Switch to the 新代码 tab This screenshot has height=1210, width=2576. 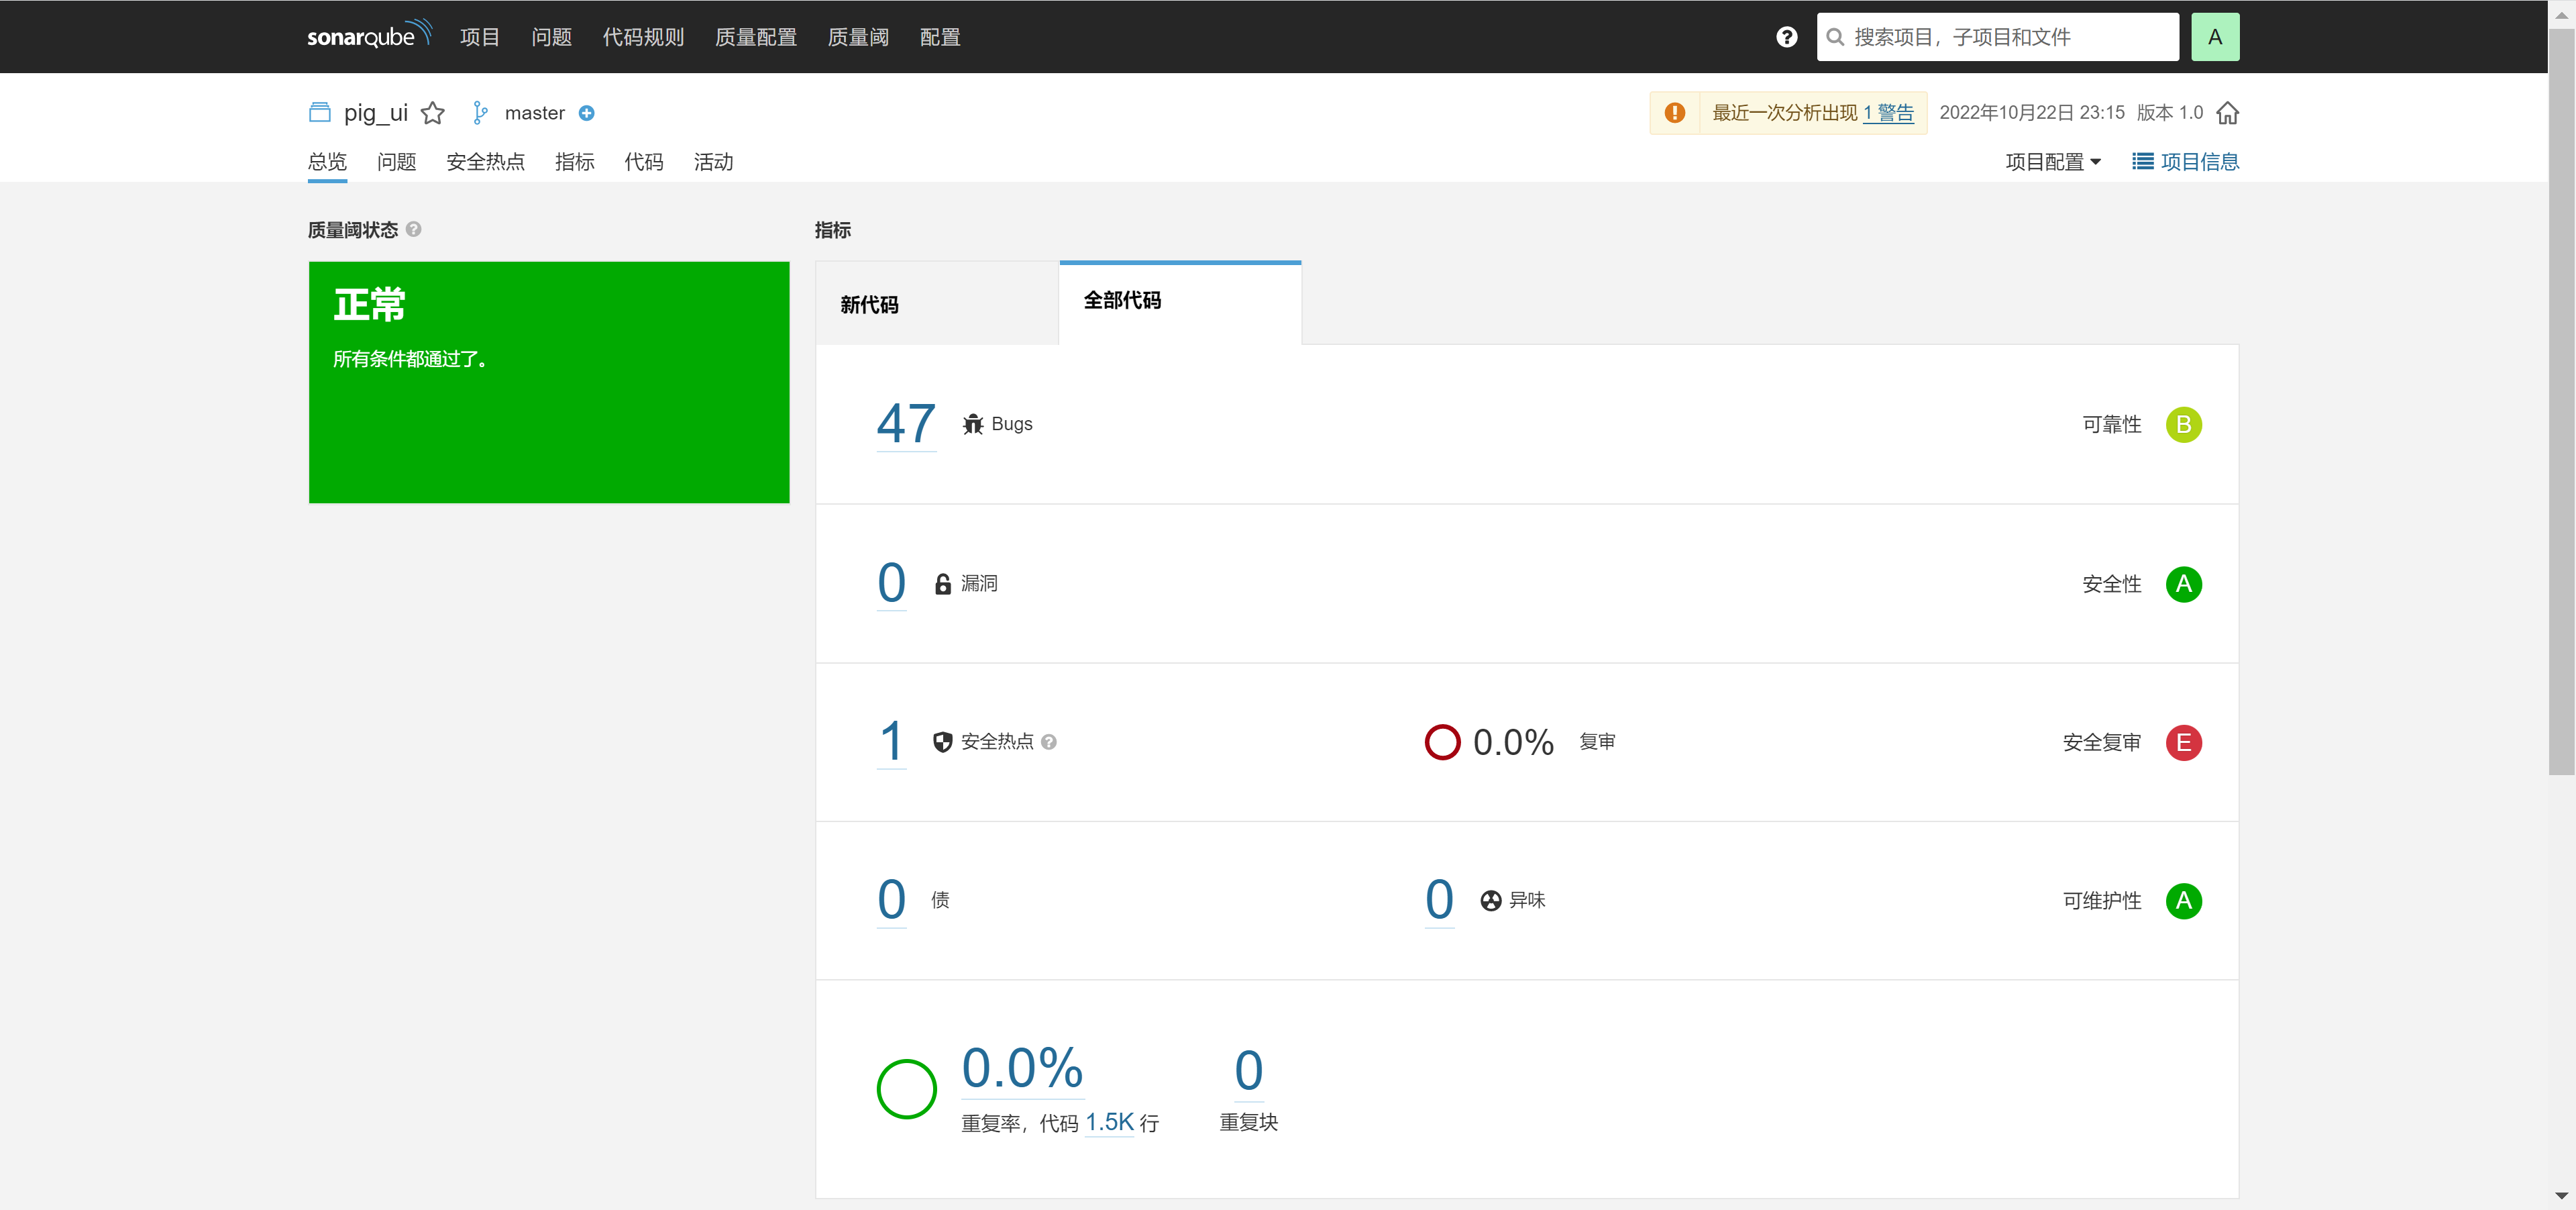tap(869, 305)
